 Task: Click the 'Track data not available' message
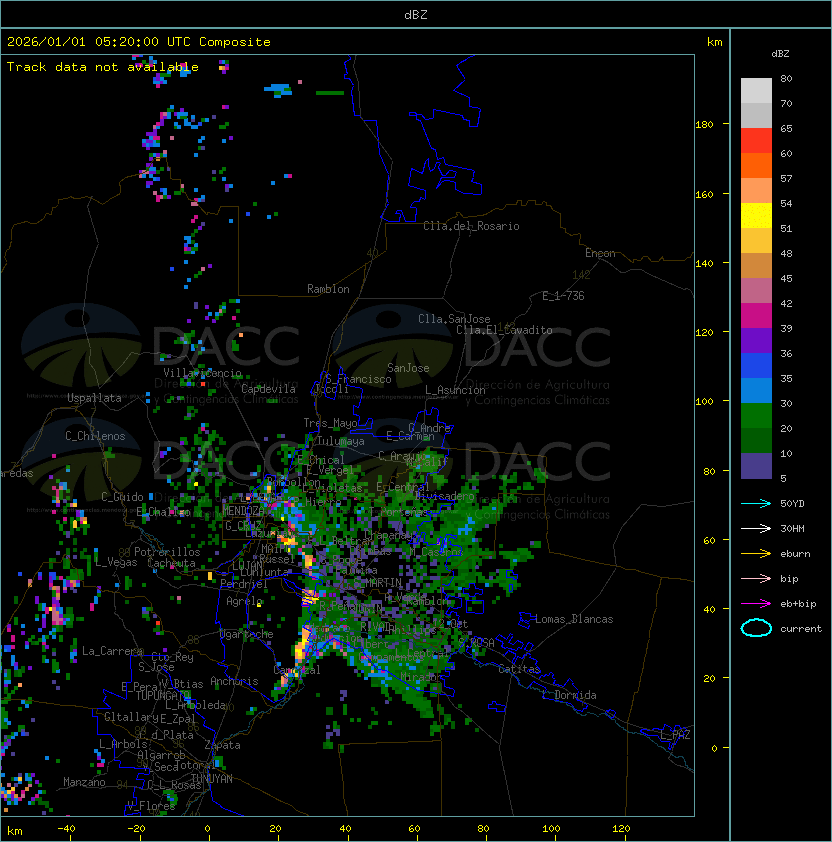coord(103,67)
